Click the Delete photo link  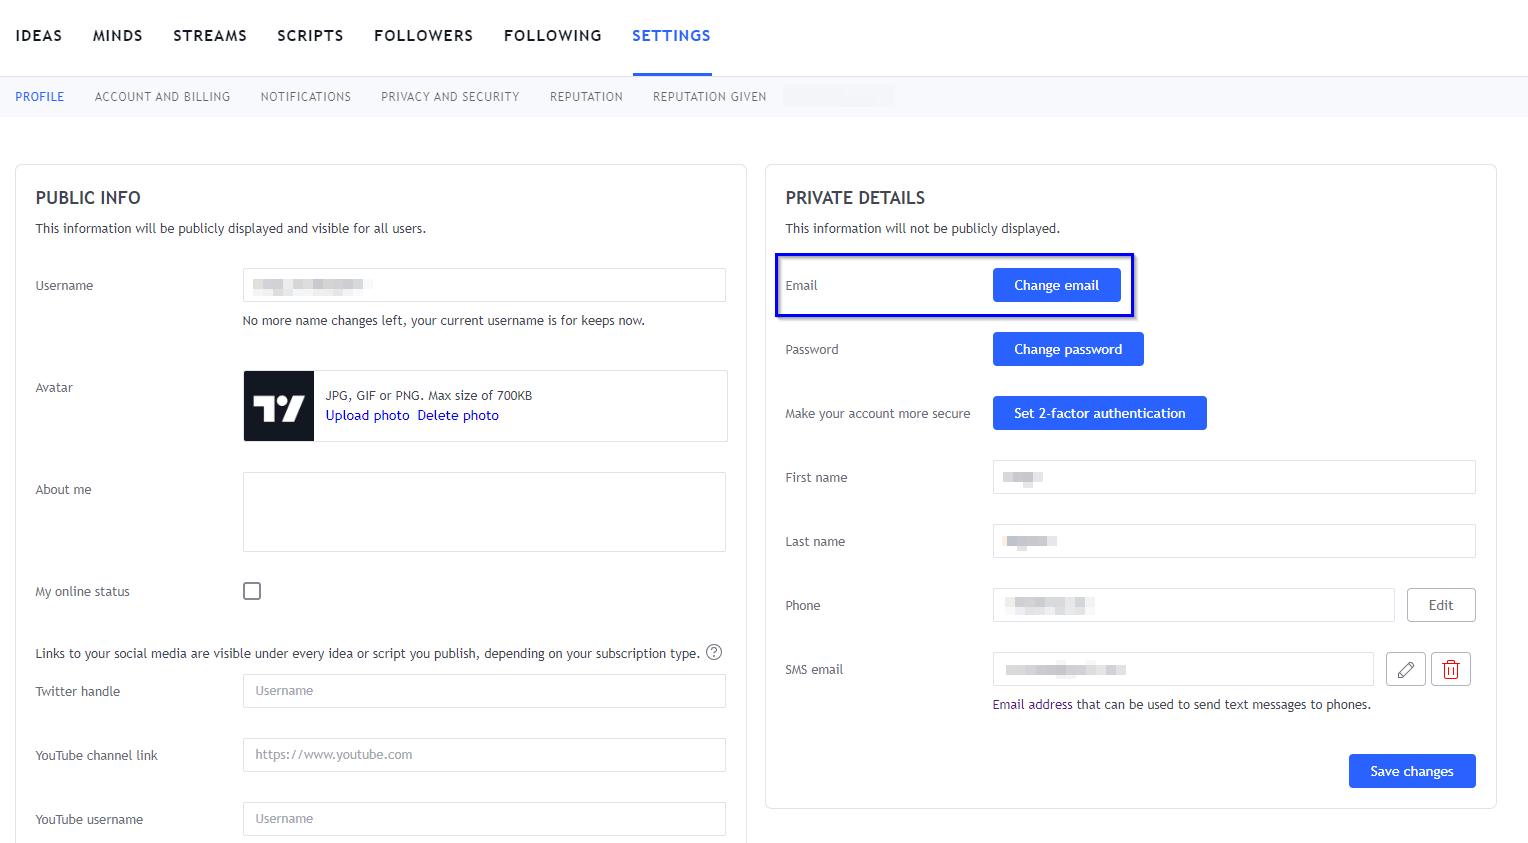coord(458,414)
